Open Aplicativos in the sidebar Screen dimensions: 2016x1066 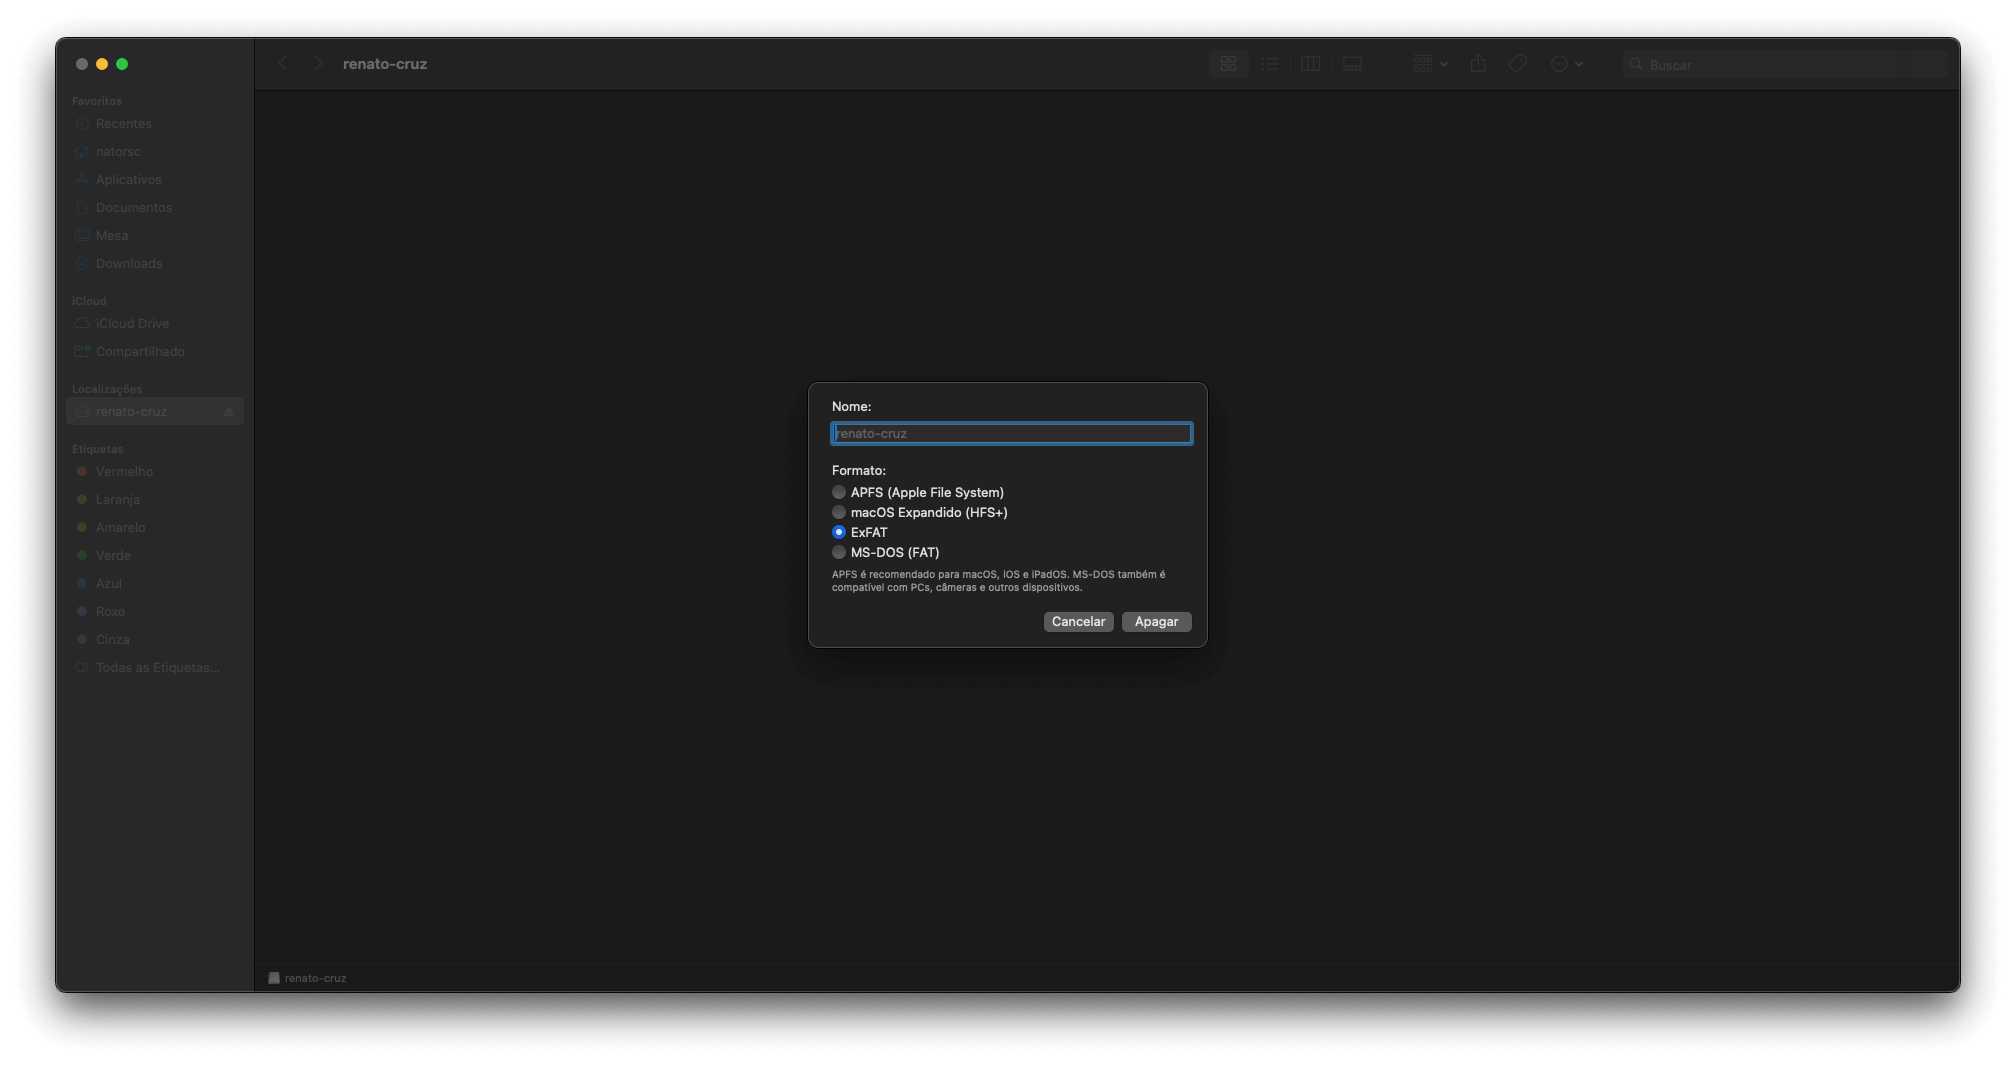pyautogui.click(x=155, y=180)
